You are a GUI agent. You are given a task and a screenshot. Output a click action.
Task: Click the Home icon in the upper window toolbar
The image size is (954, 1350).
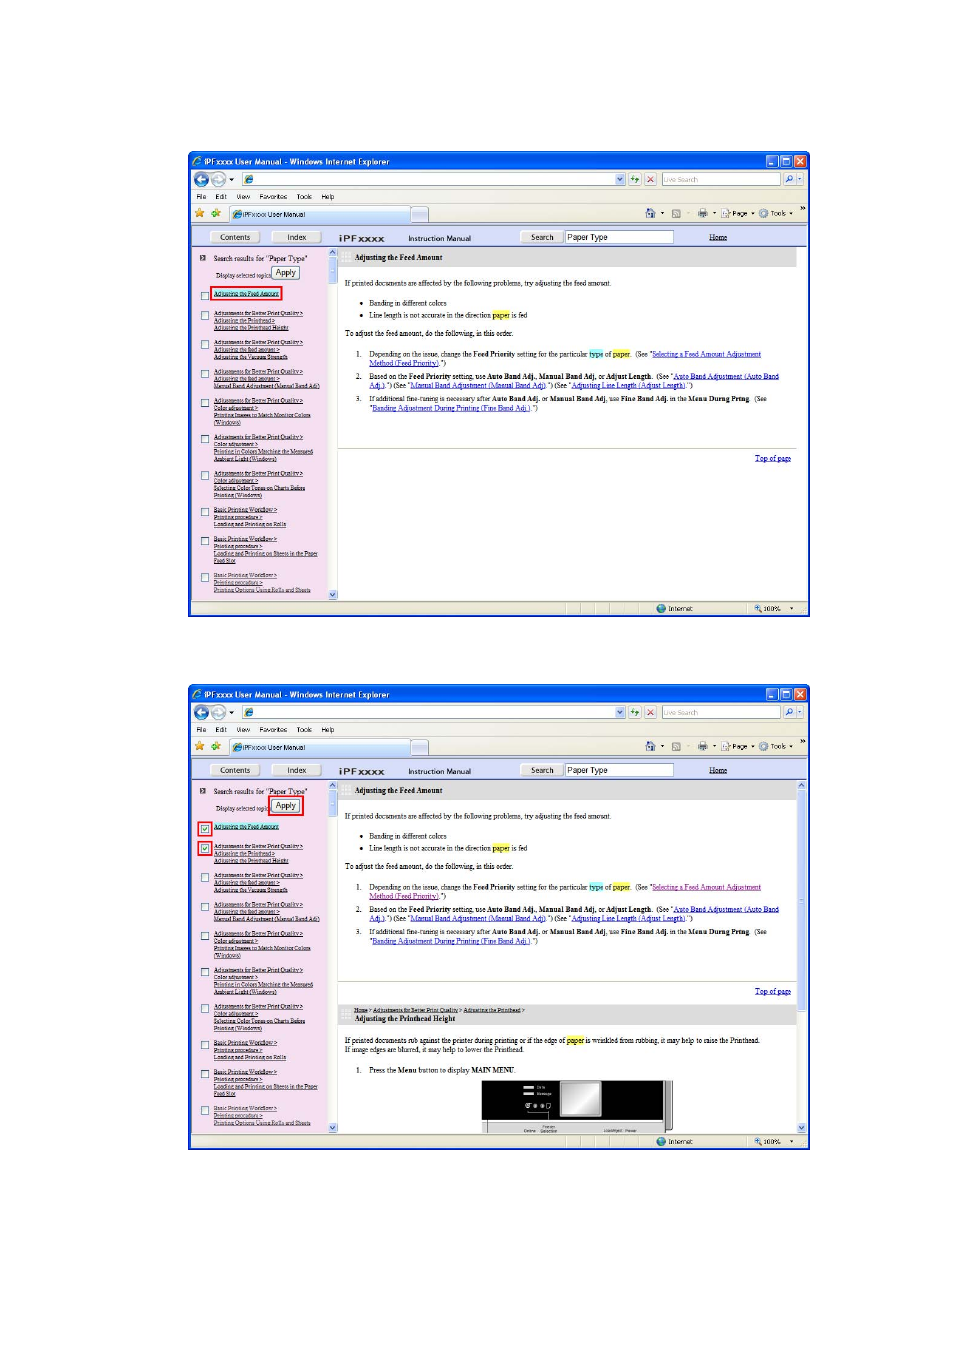coord(650,213)
